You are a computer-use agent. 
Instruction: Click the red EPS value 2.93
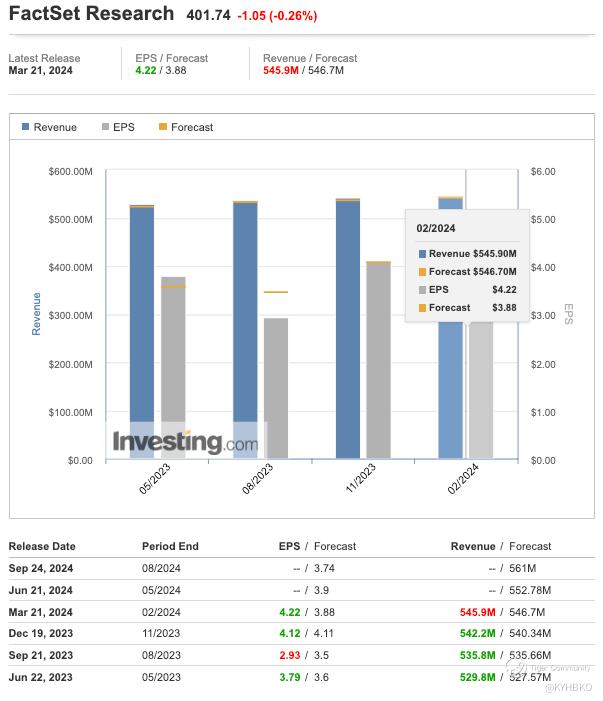click(x=290, y=655)
